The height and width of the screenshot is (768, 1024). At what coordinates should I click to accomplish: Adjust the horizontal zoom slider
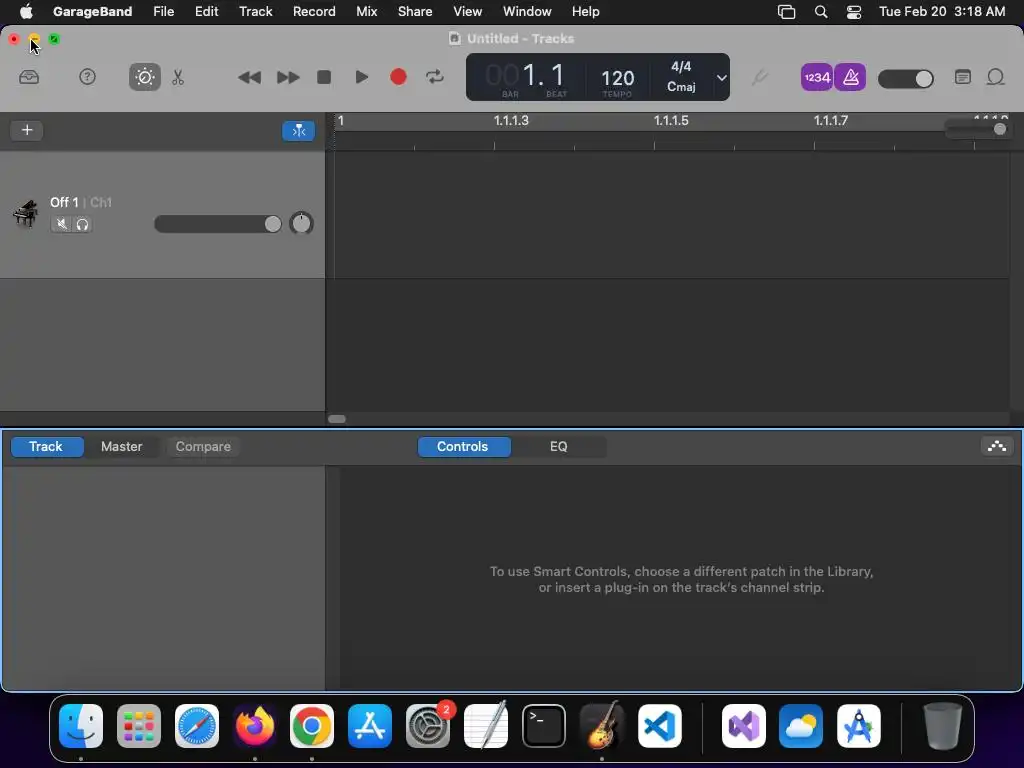976,129
